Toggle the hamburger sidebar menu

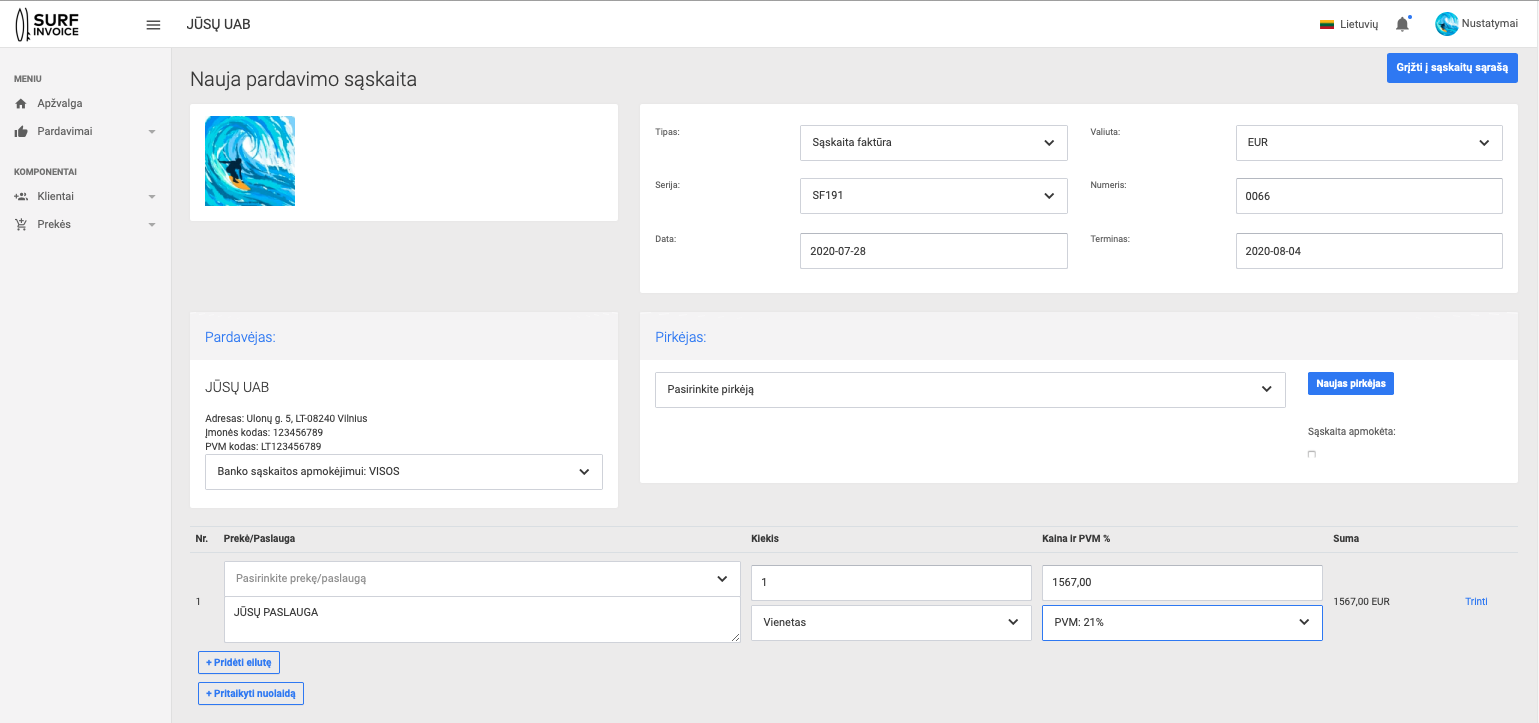pos(153,25)
